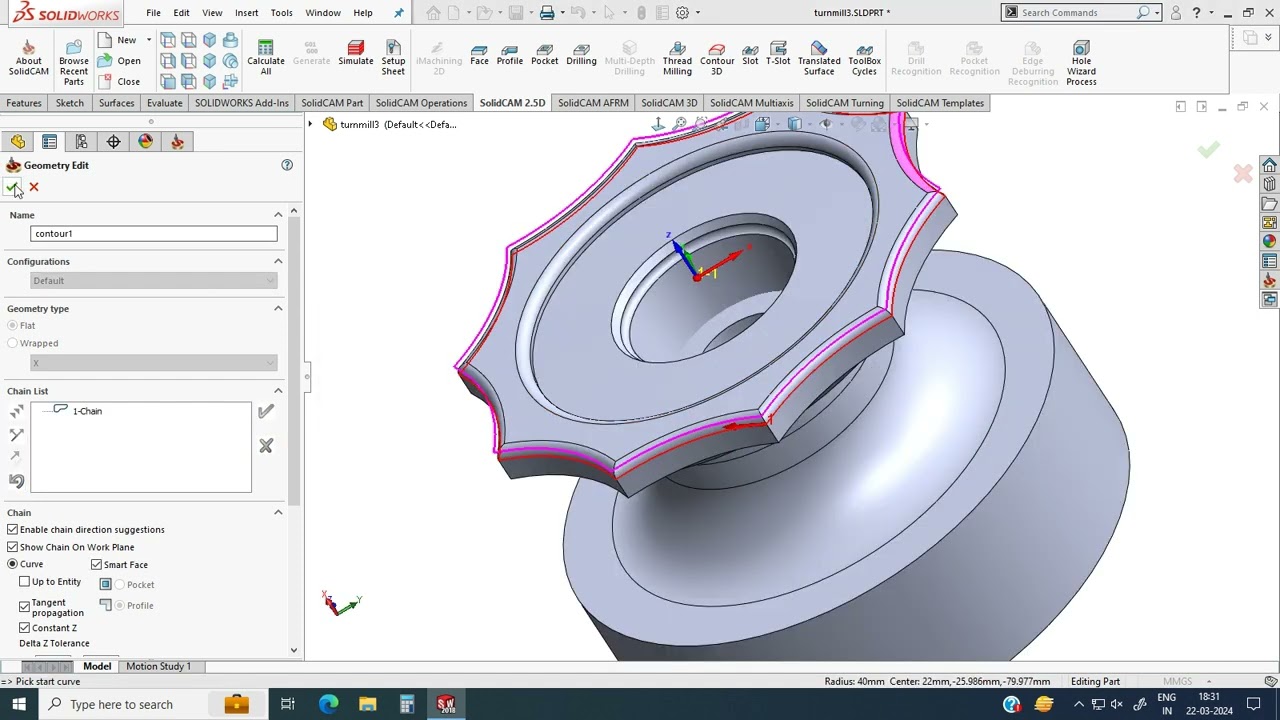Open the print icon in the top toolbar

click(x=547, y=13)
